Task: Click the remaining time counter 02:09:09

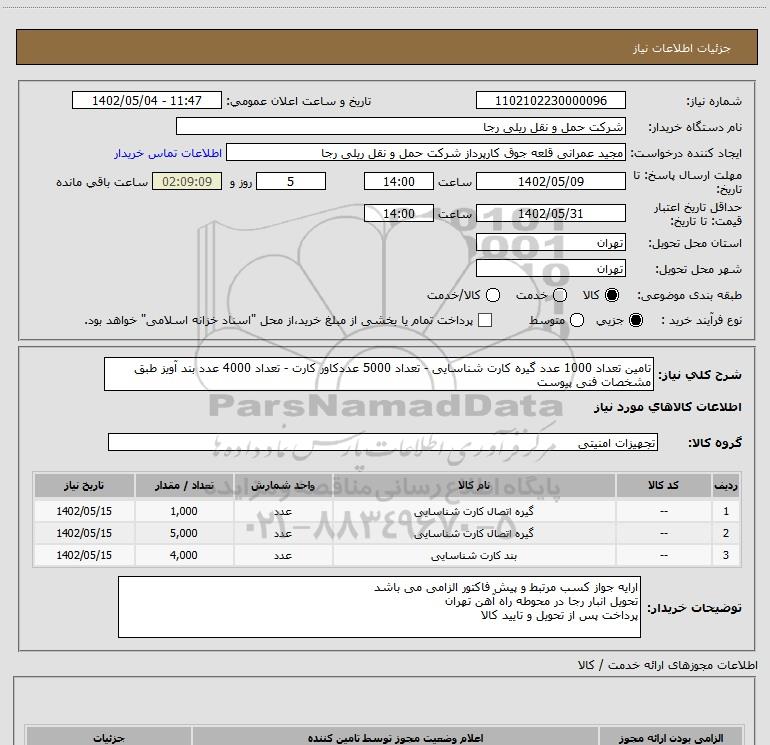Action: tap(187, 181)
